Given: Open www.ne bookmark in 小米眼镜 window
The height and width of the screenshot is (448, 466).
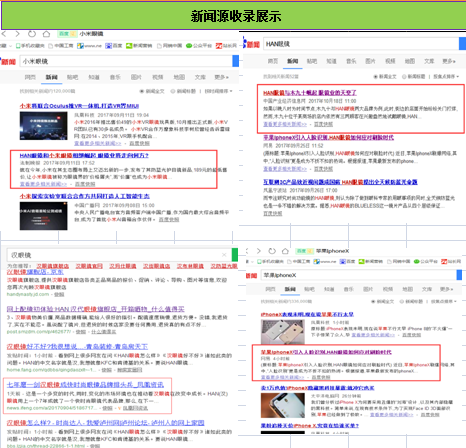Looking at the screenshot, I should point(89,46).
